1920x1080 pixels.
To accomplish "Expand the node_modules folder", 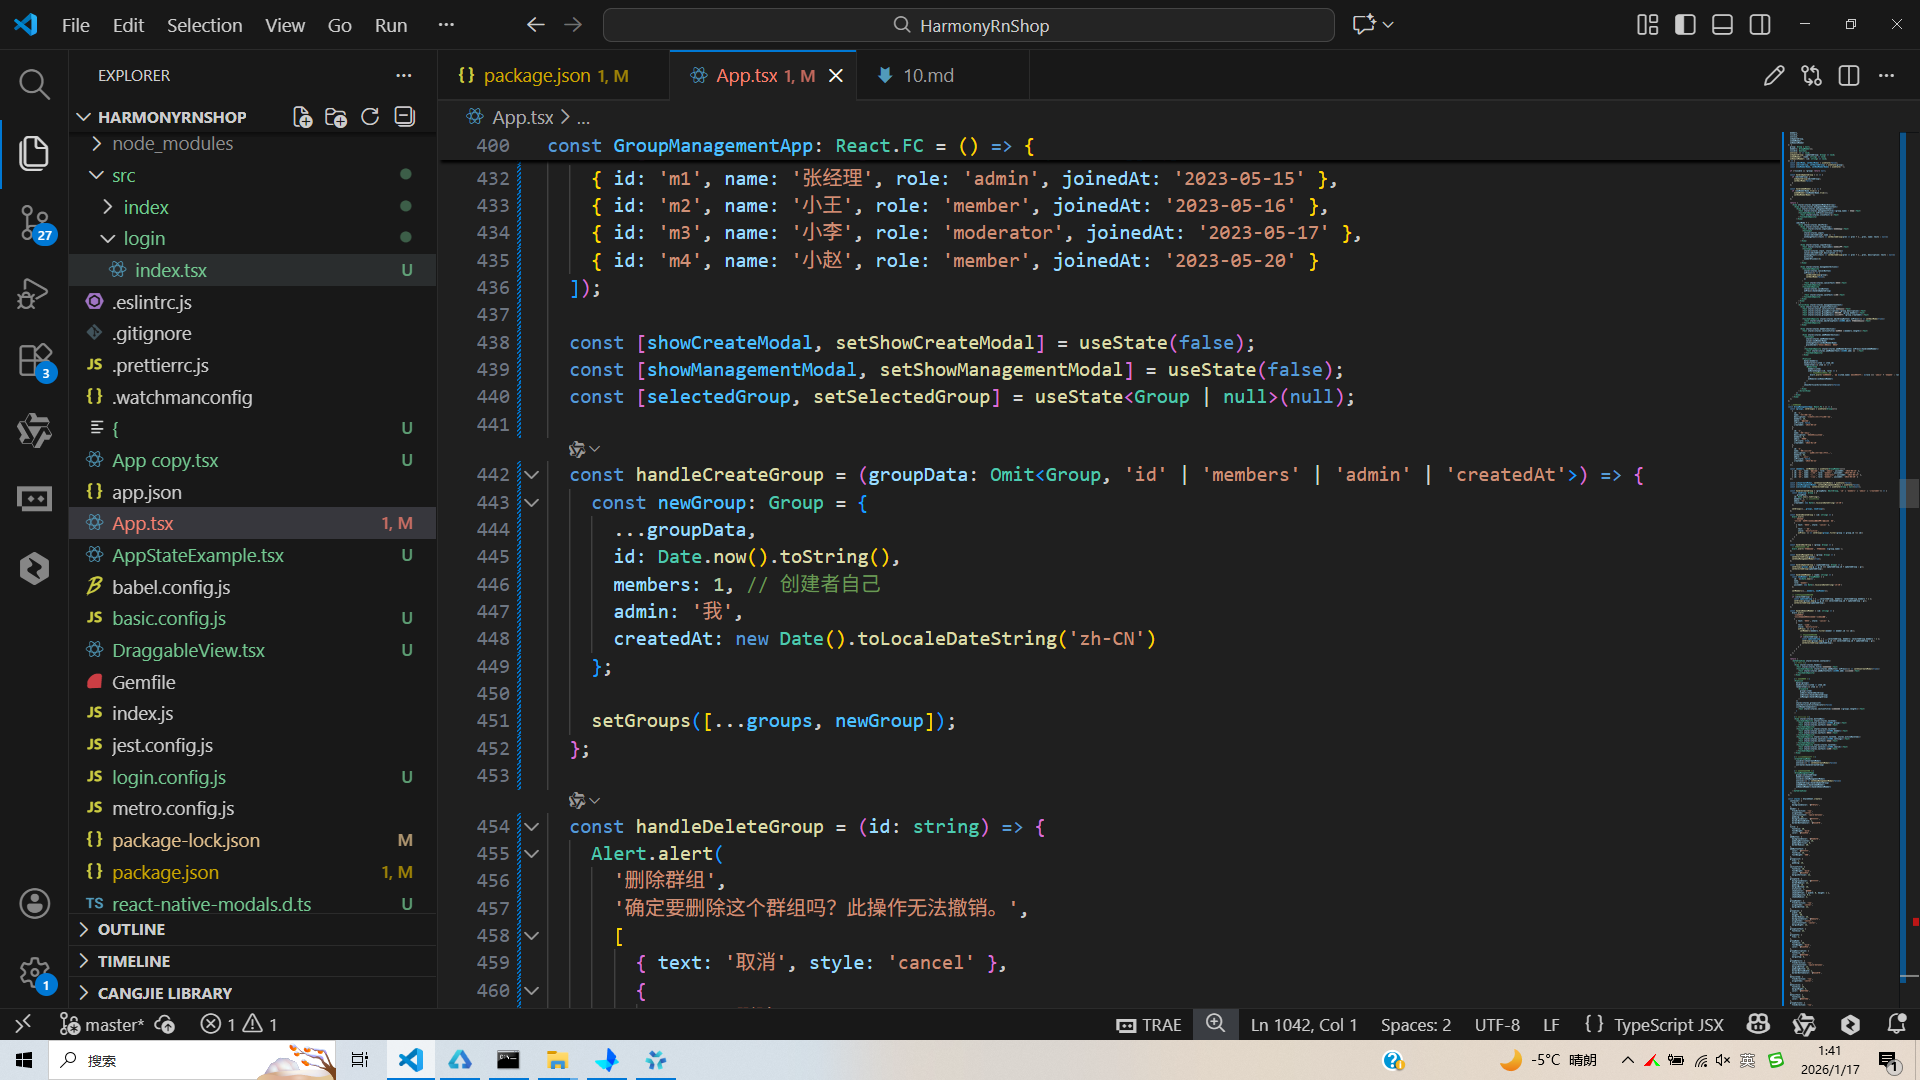I will tap(172, 144).
